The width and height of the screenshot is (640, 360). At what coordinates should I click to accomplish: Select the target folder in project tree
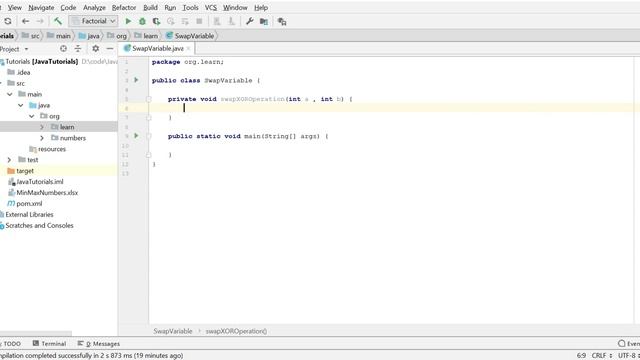coord(21,171)
